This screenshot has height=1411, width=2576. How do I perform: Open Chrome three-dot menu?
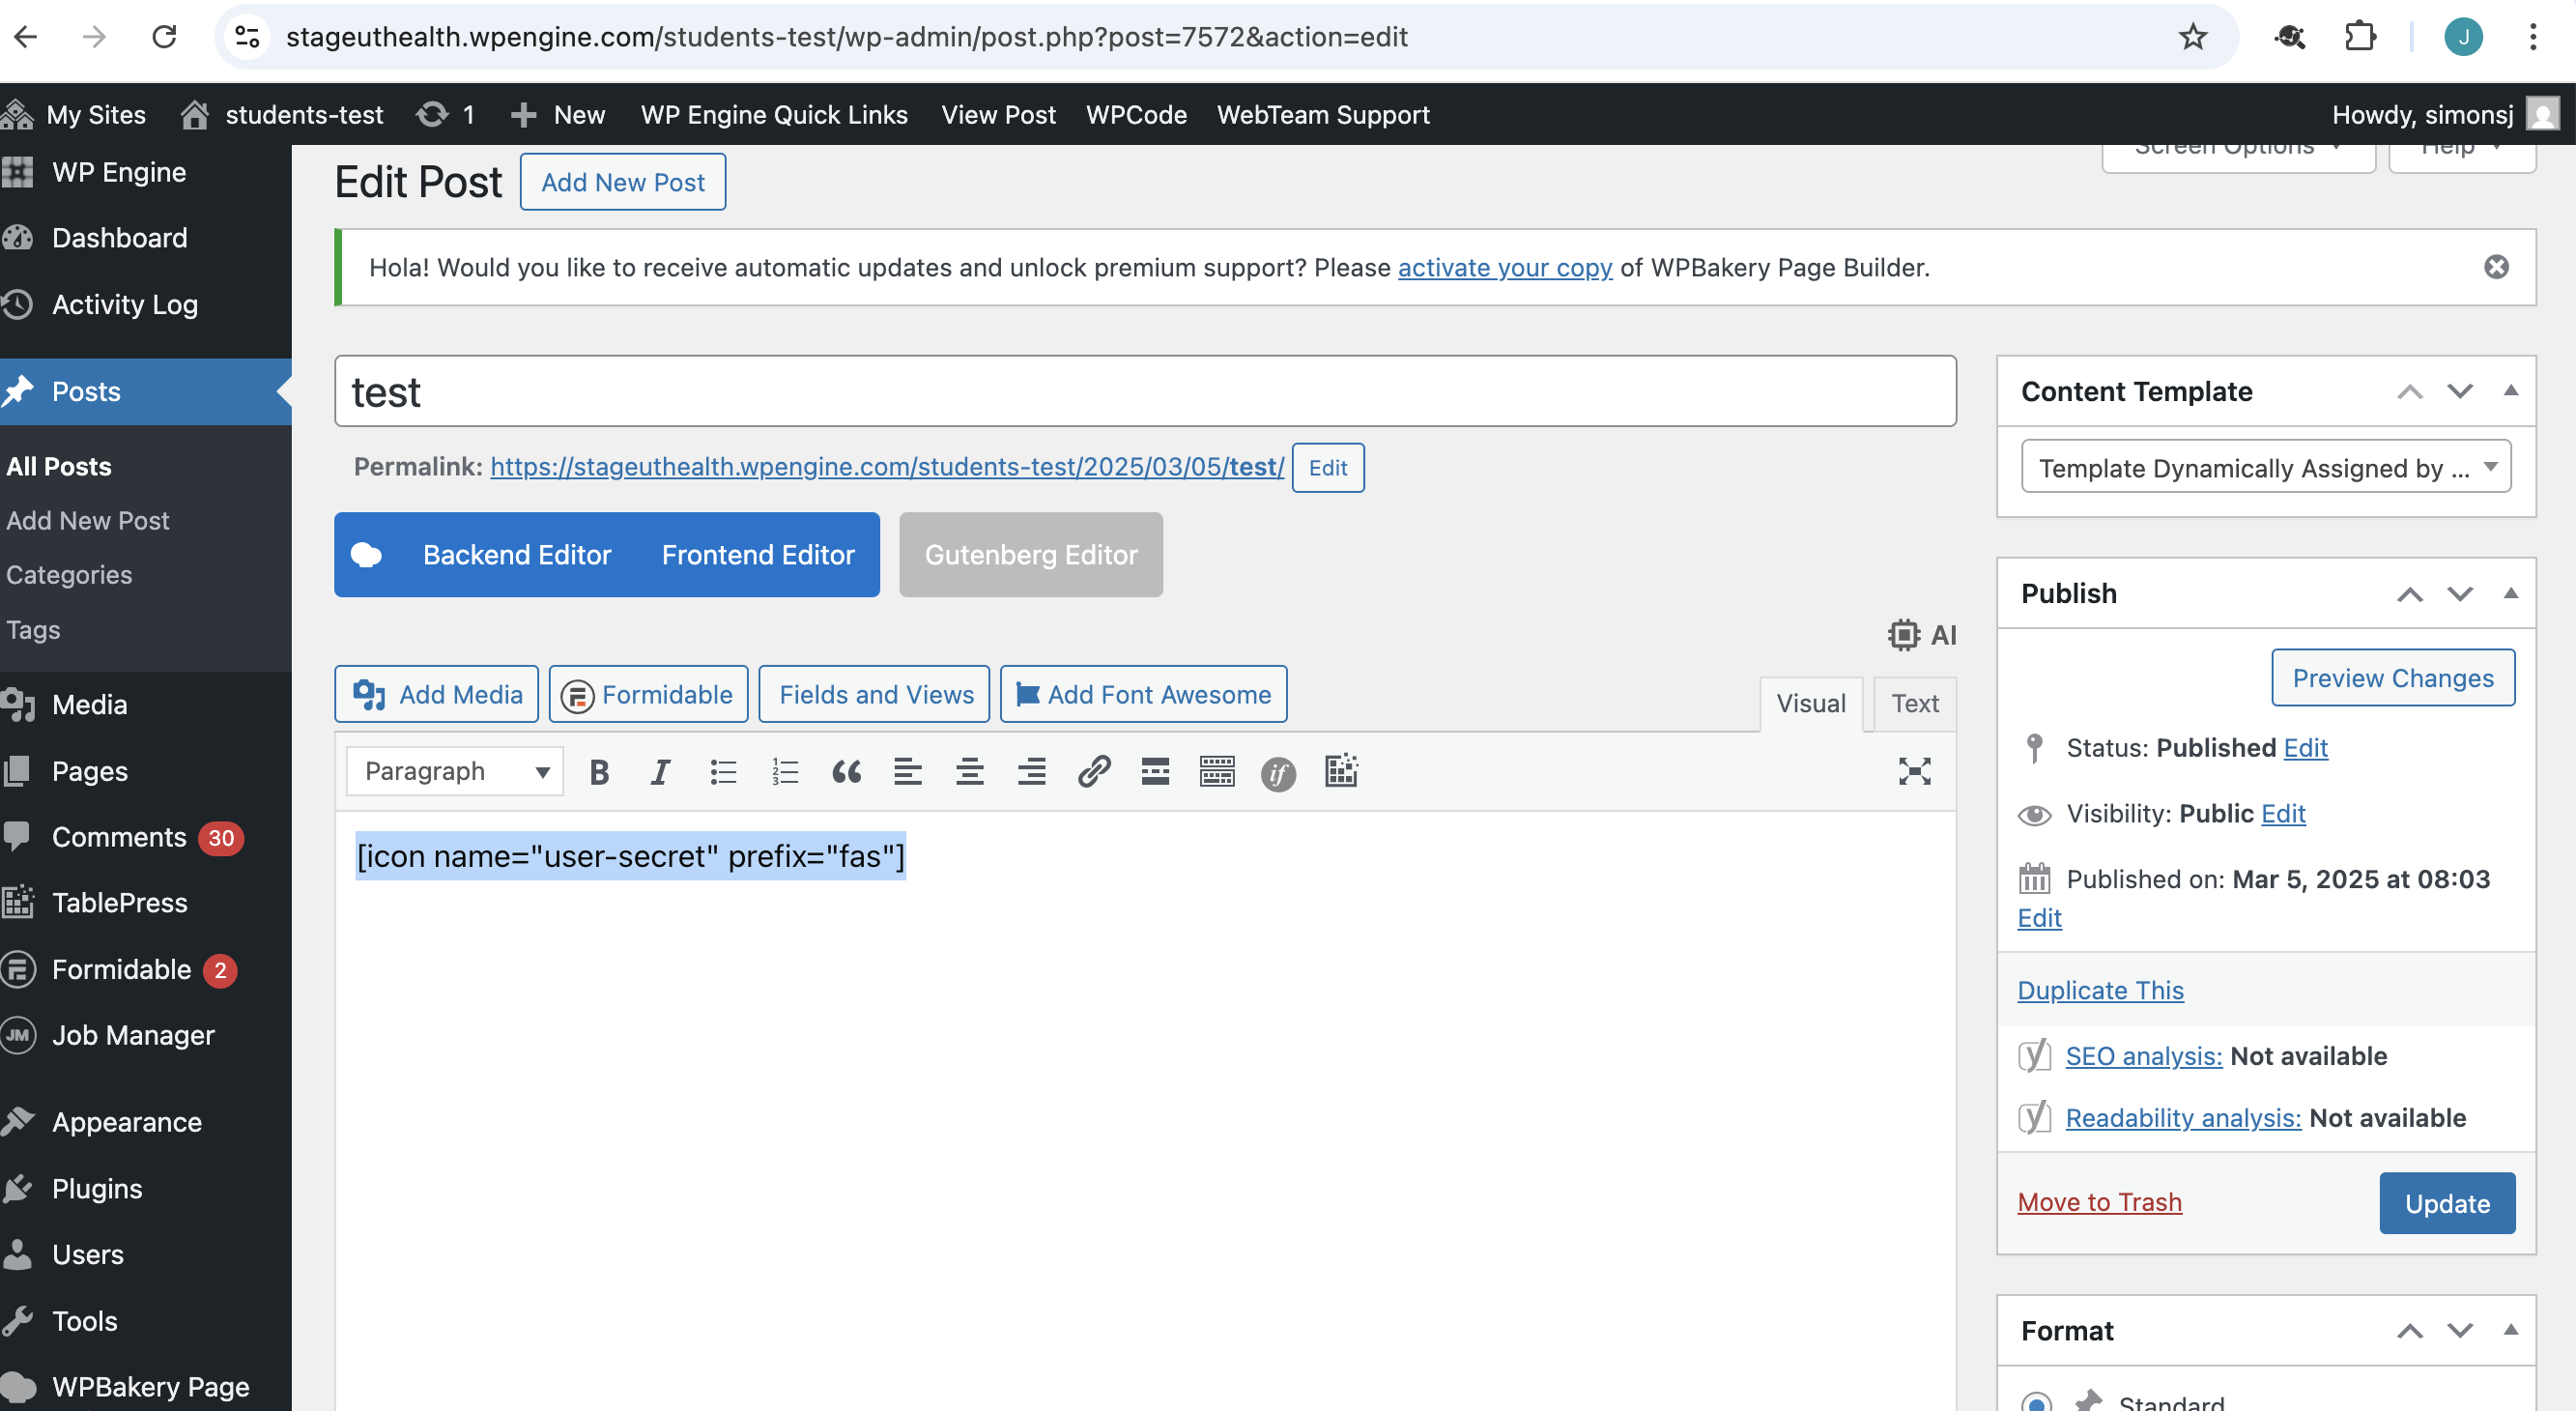tap(2533, 37)
